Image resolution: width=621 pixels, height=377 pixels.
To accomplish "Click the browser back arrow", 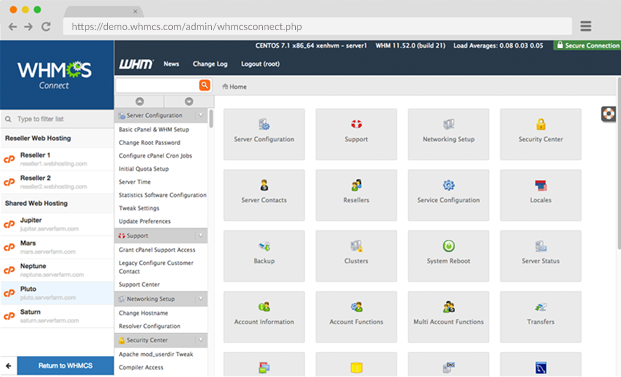I will [13, 27].
